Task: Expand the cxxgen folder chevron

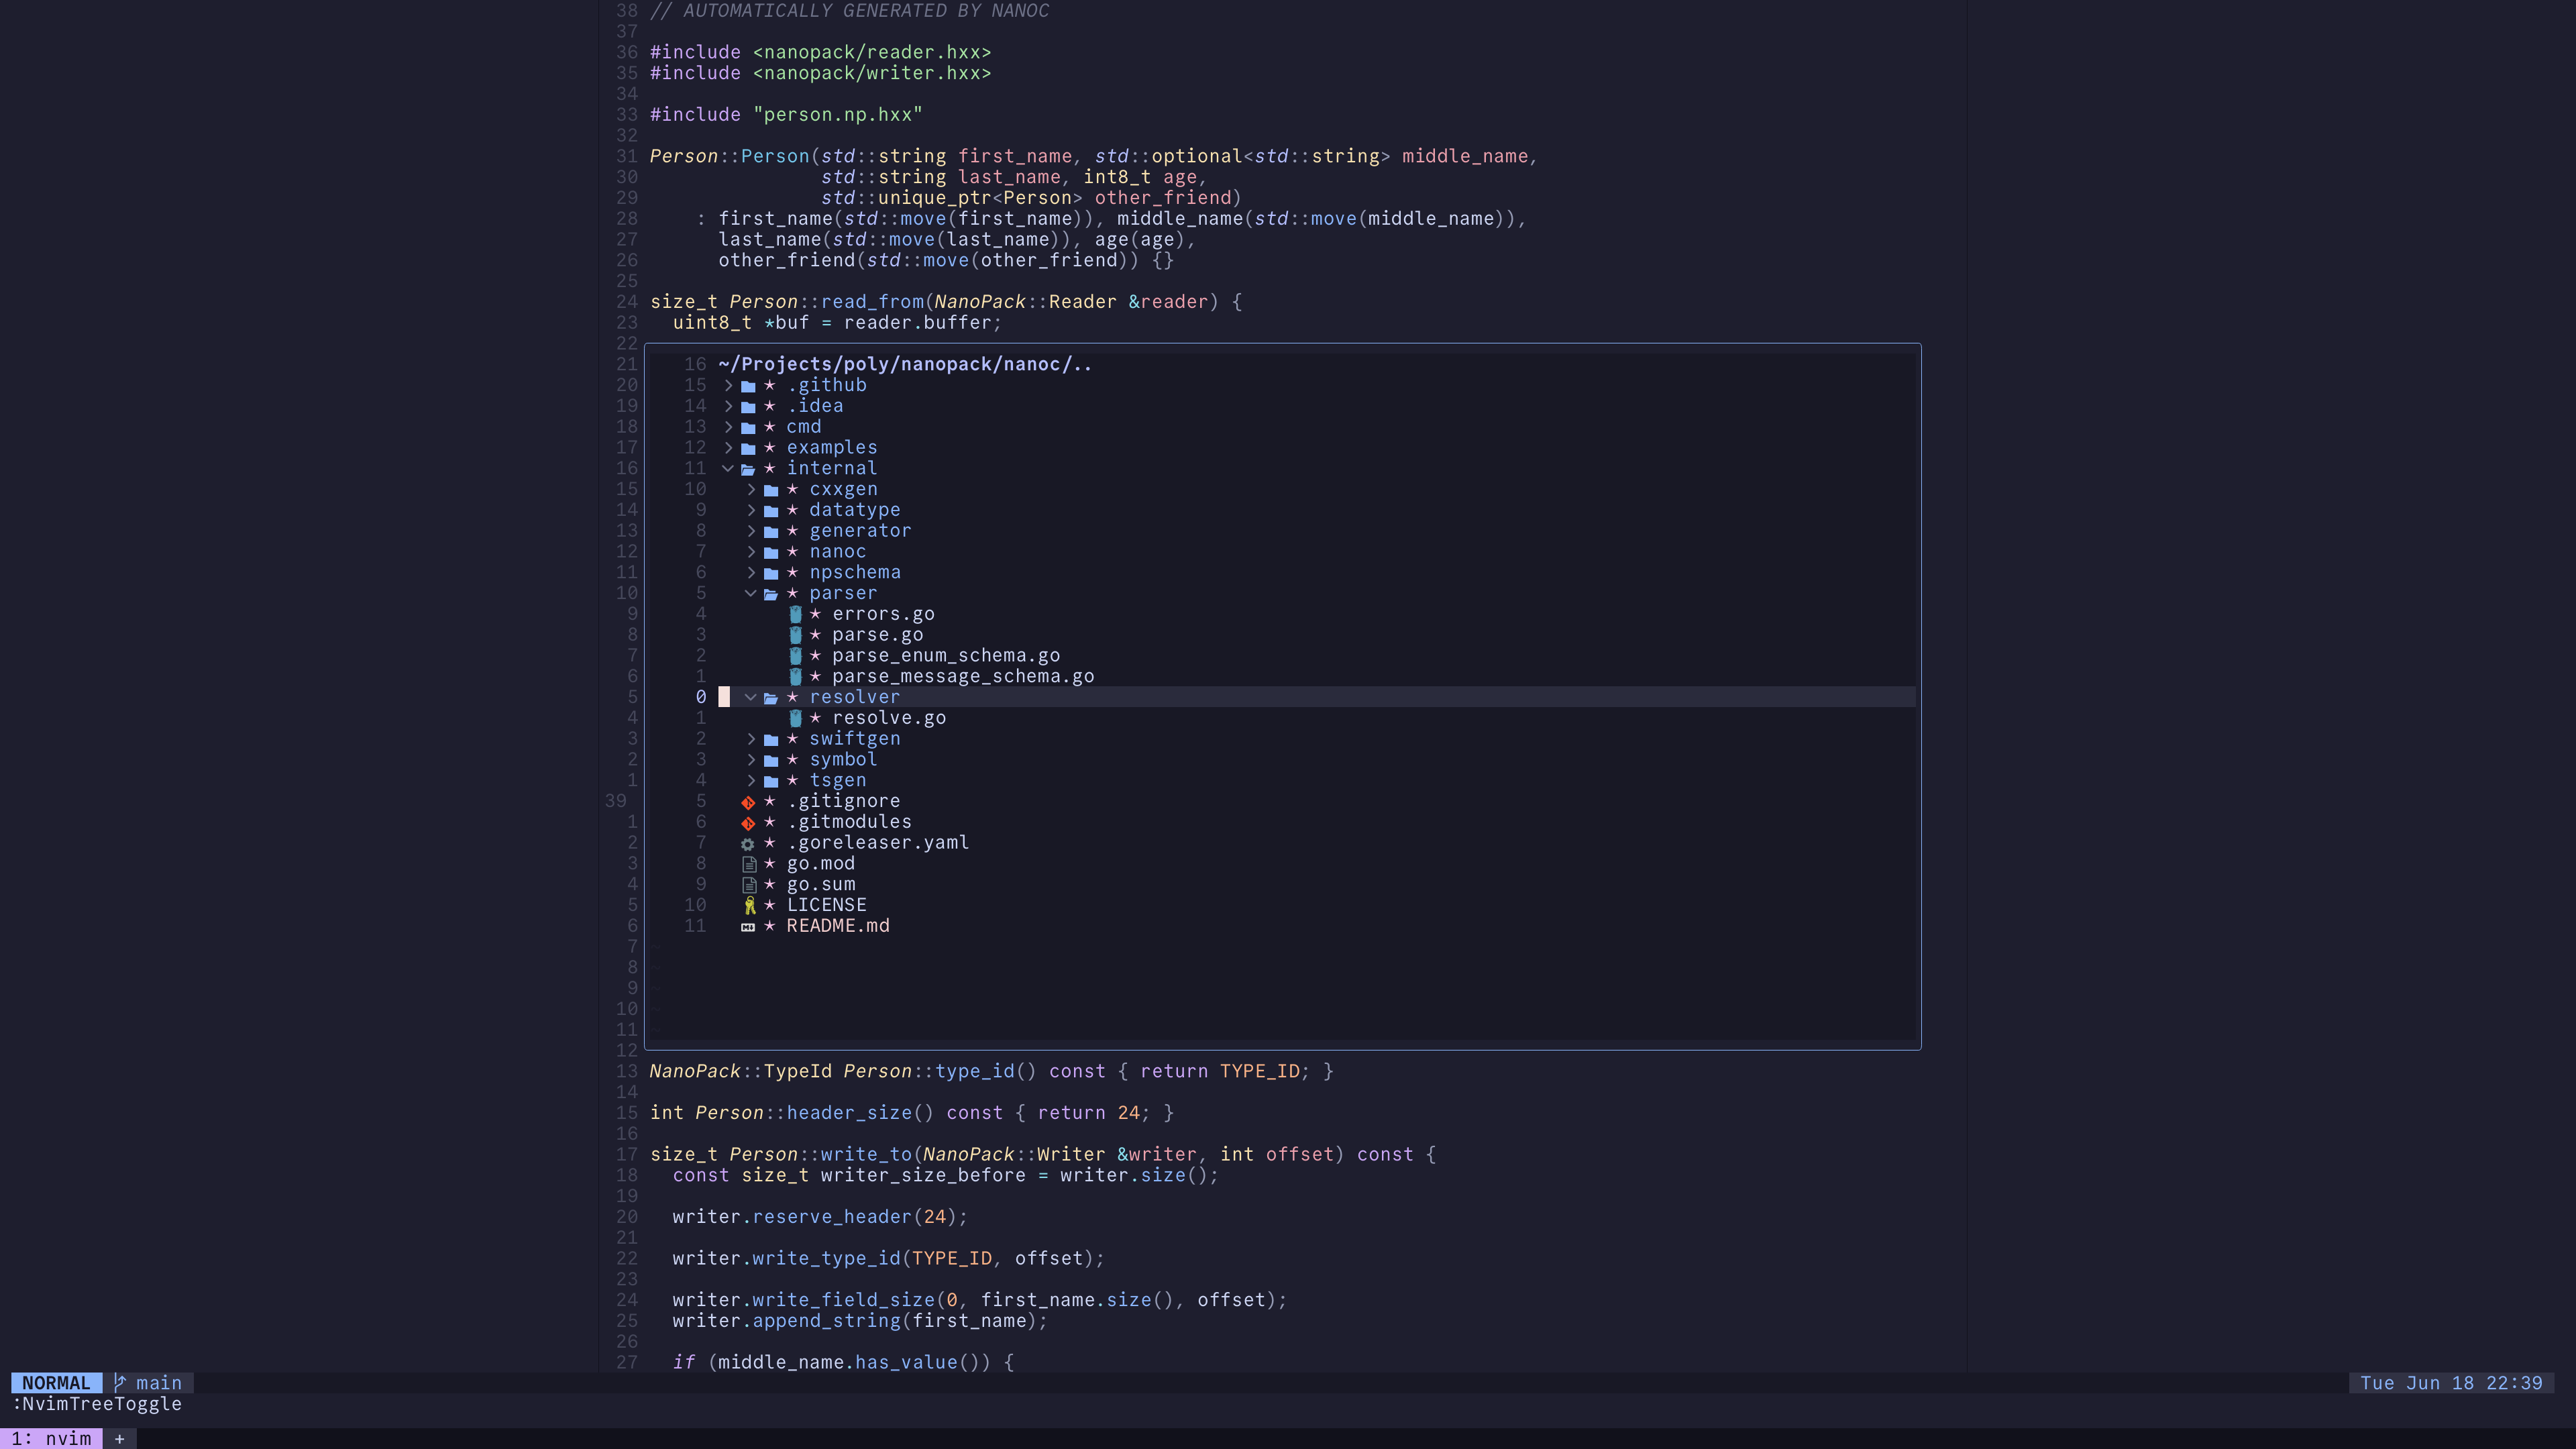Action: pyautogui.click(x=751, y=489)
